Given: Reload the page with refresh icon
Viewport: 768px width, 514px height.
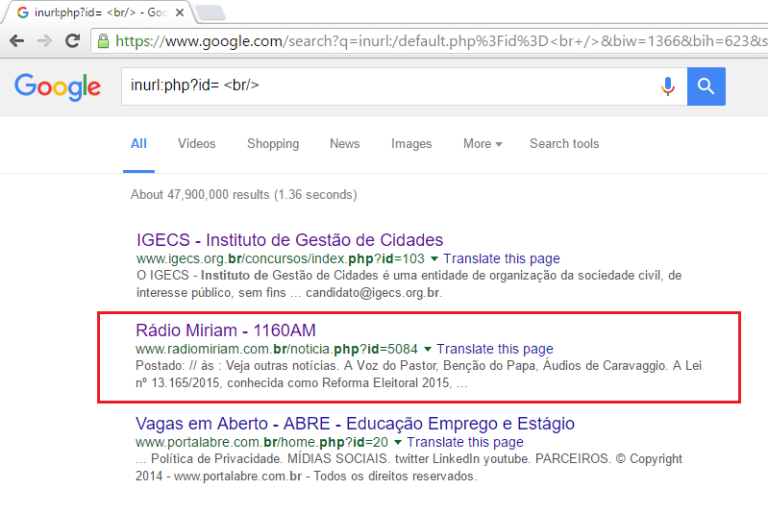Looking at the screenshot, I should coord(72,41).
